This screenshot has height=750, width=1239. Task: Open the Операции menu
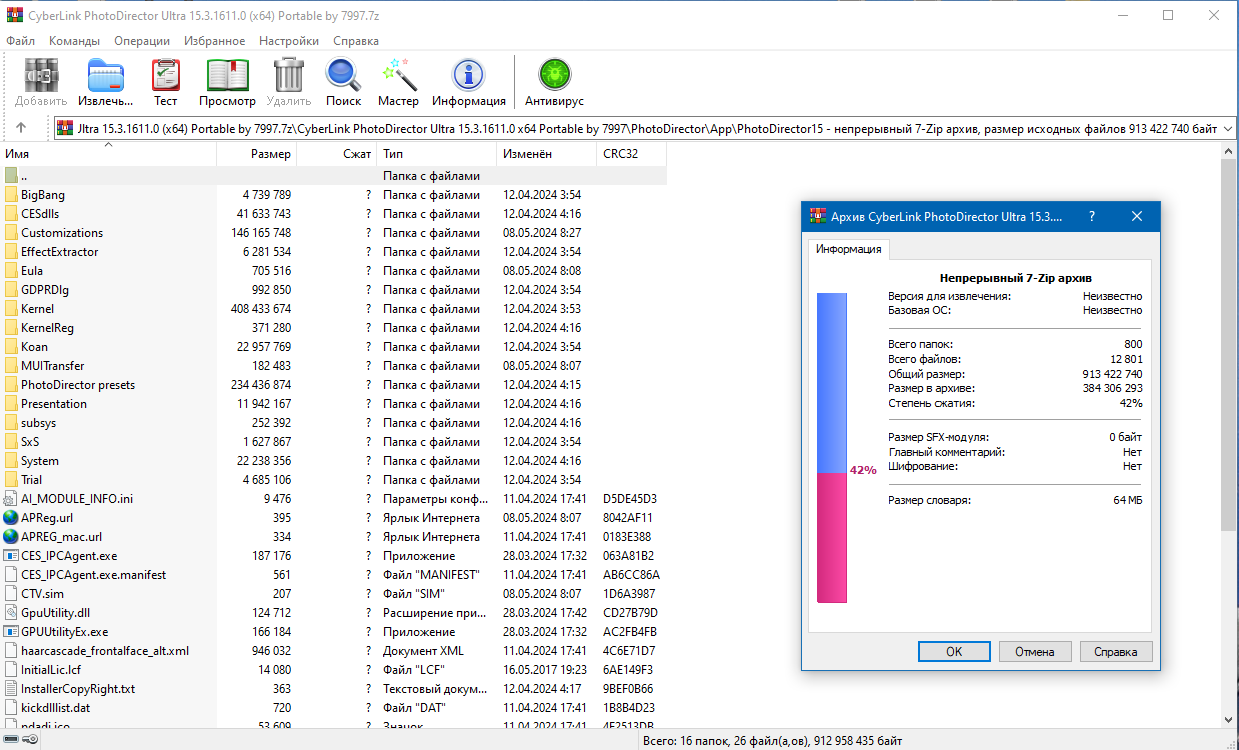142,41
